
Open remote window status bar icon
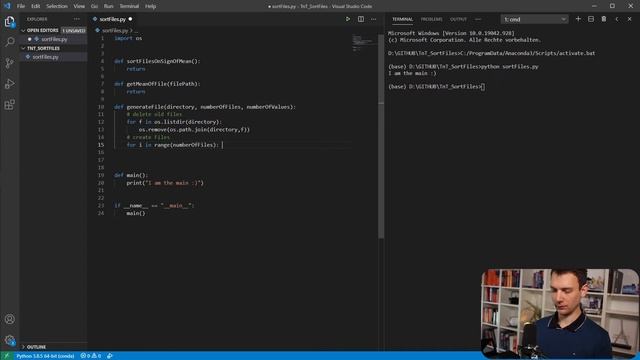6,356
